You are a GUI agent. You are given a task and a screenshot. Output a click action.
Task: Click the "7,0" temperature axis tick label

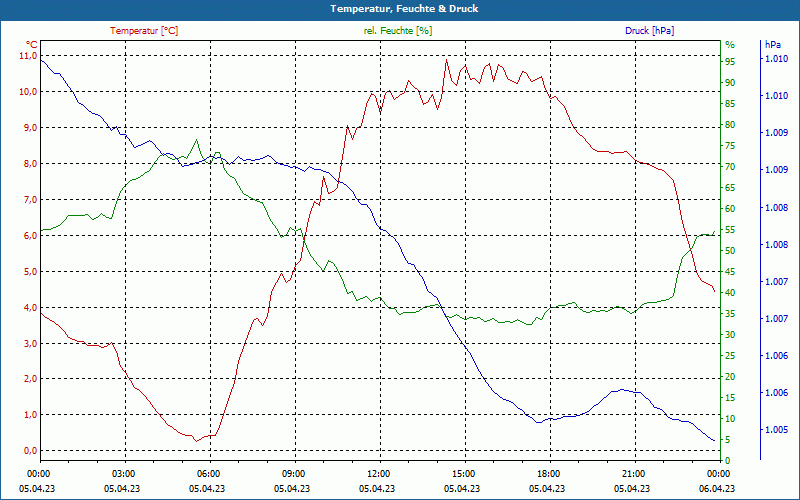30,199
